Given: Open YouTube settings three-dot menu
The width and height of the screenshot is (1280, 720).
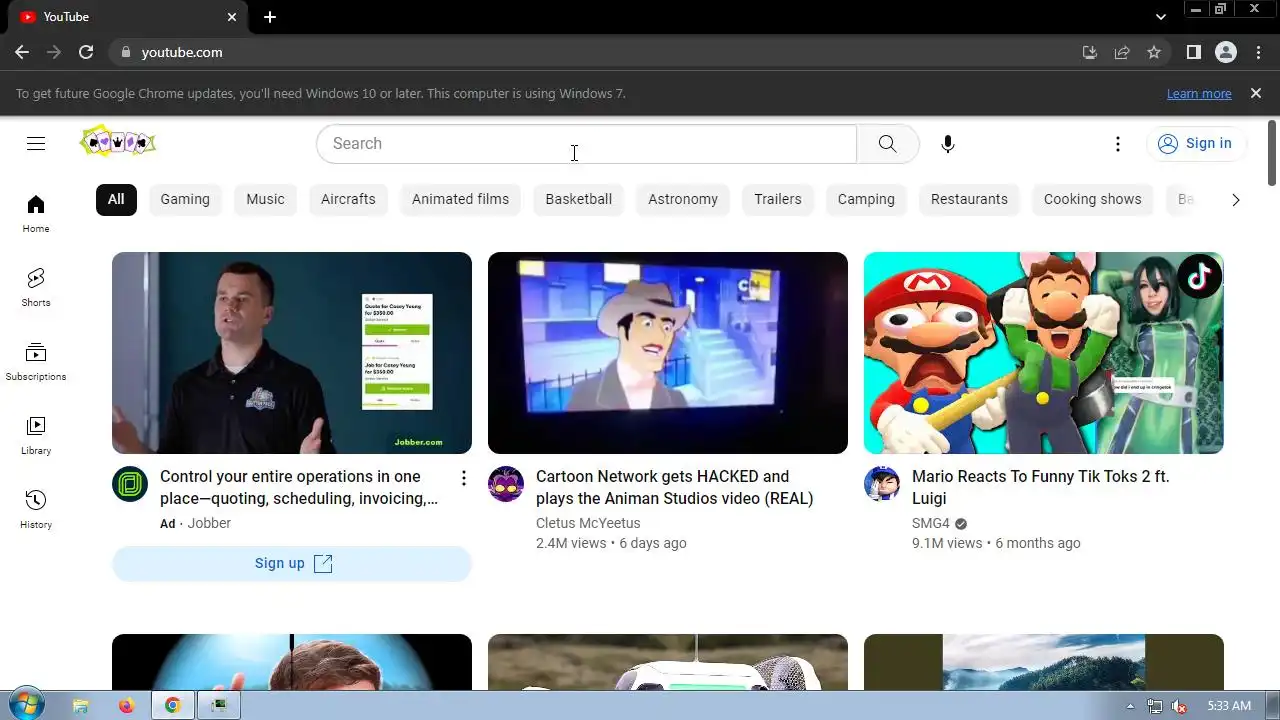Looking at the screenshot, I should [x=1118, y=143].
